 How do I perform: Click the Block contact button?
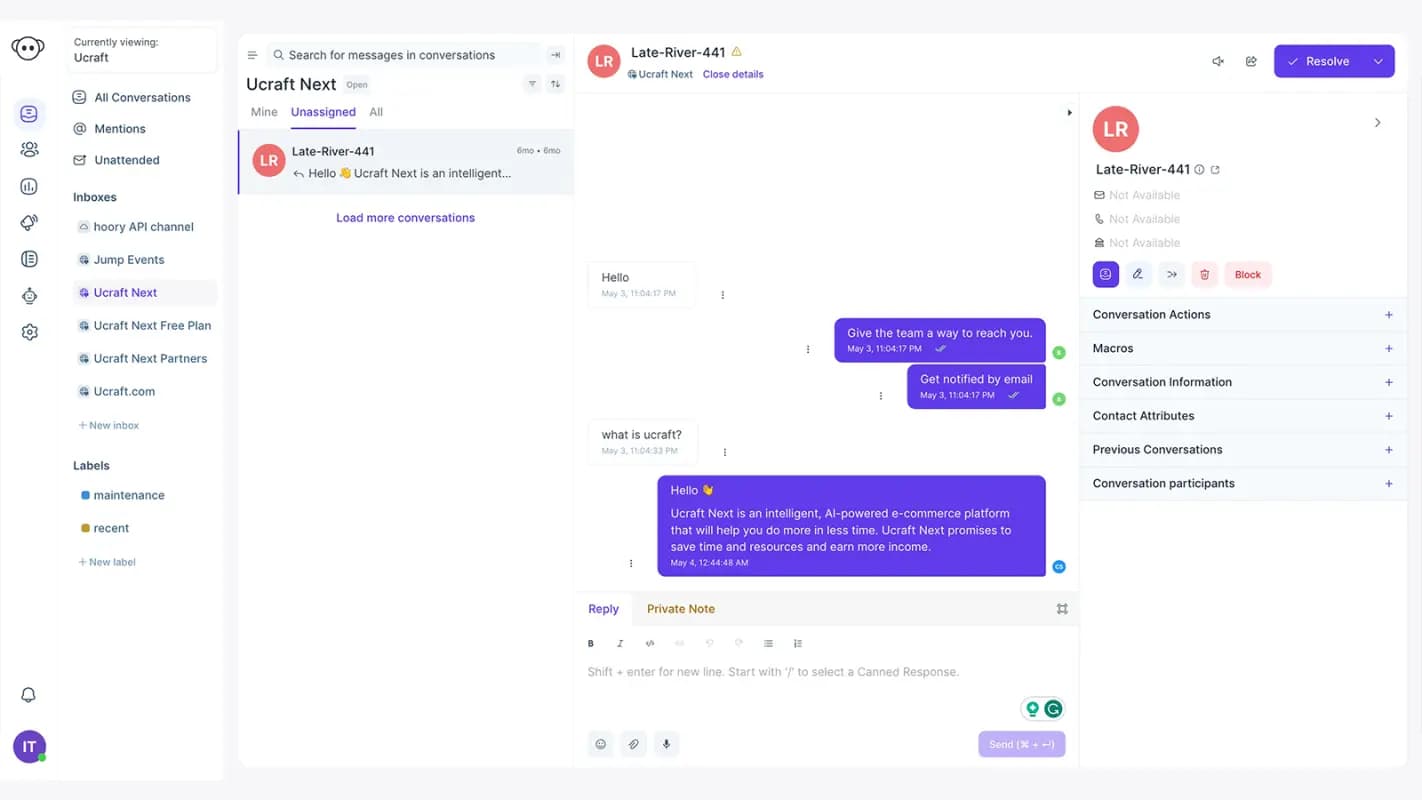(1247, 274)
